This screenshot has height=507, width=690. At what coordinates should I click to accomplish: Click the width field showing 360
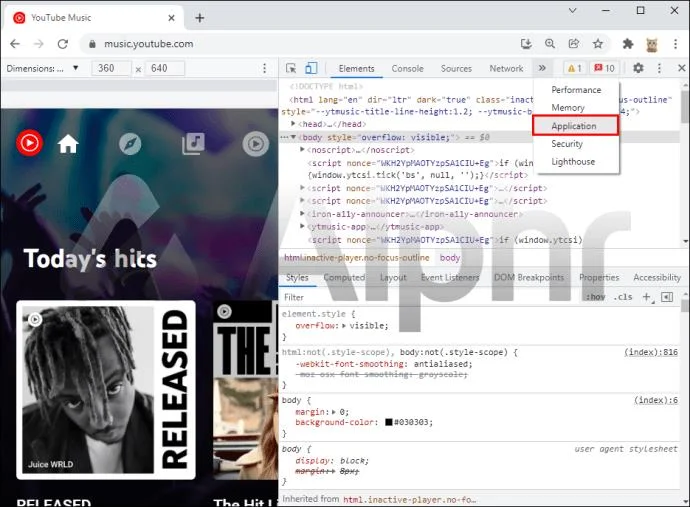click(111, 68)
